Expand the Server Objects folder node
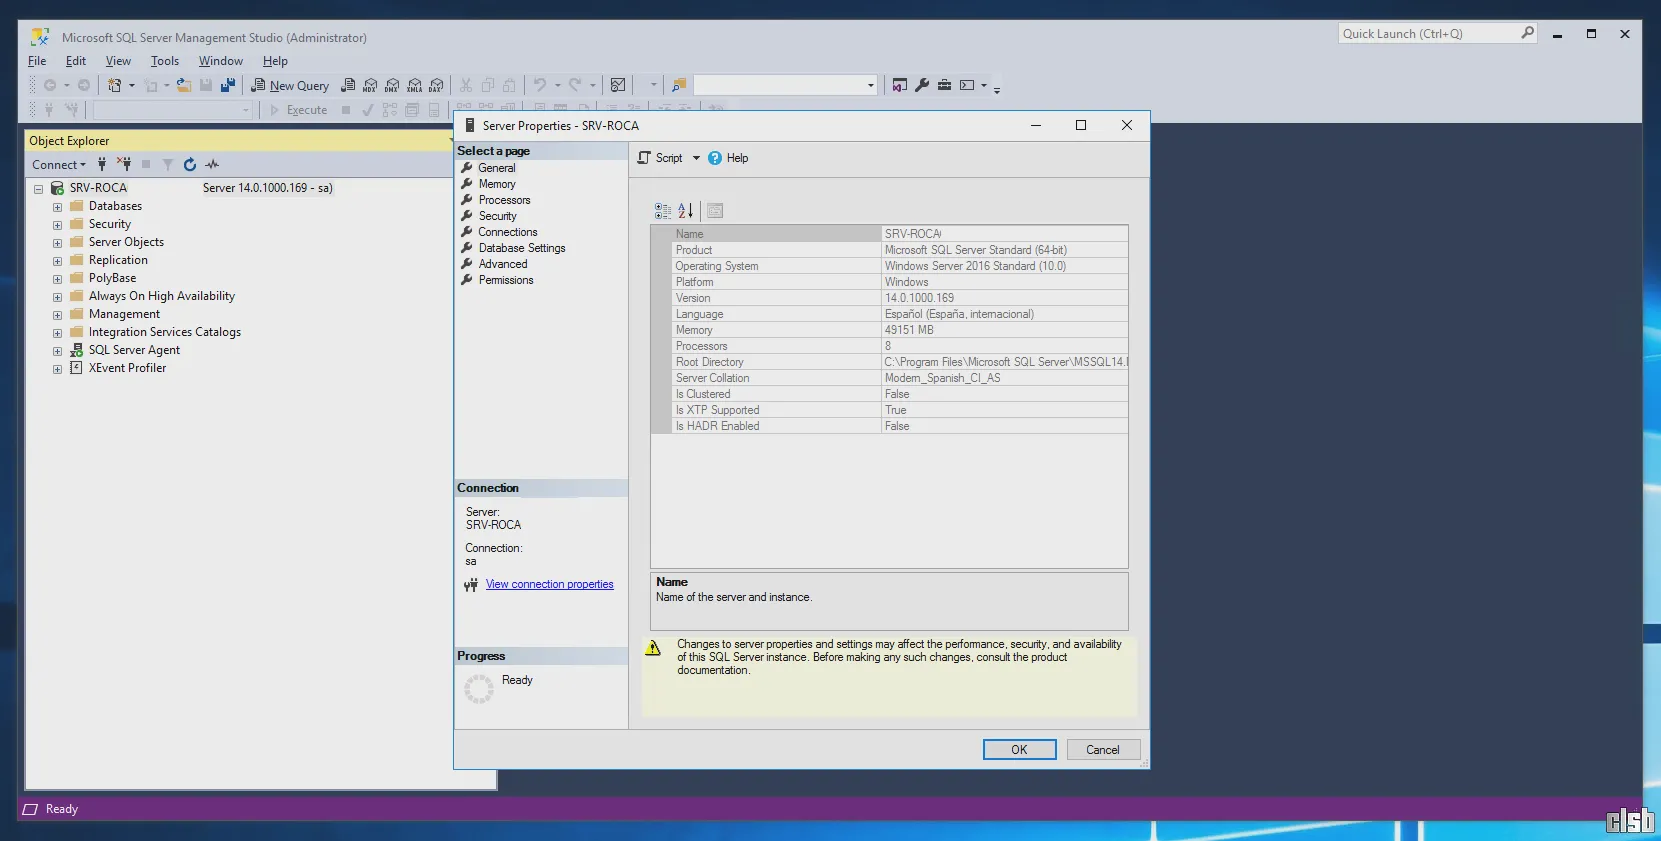Viewport: 1661px width, 841px height. [57, 243]
